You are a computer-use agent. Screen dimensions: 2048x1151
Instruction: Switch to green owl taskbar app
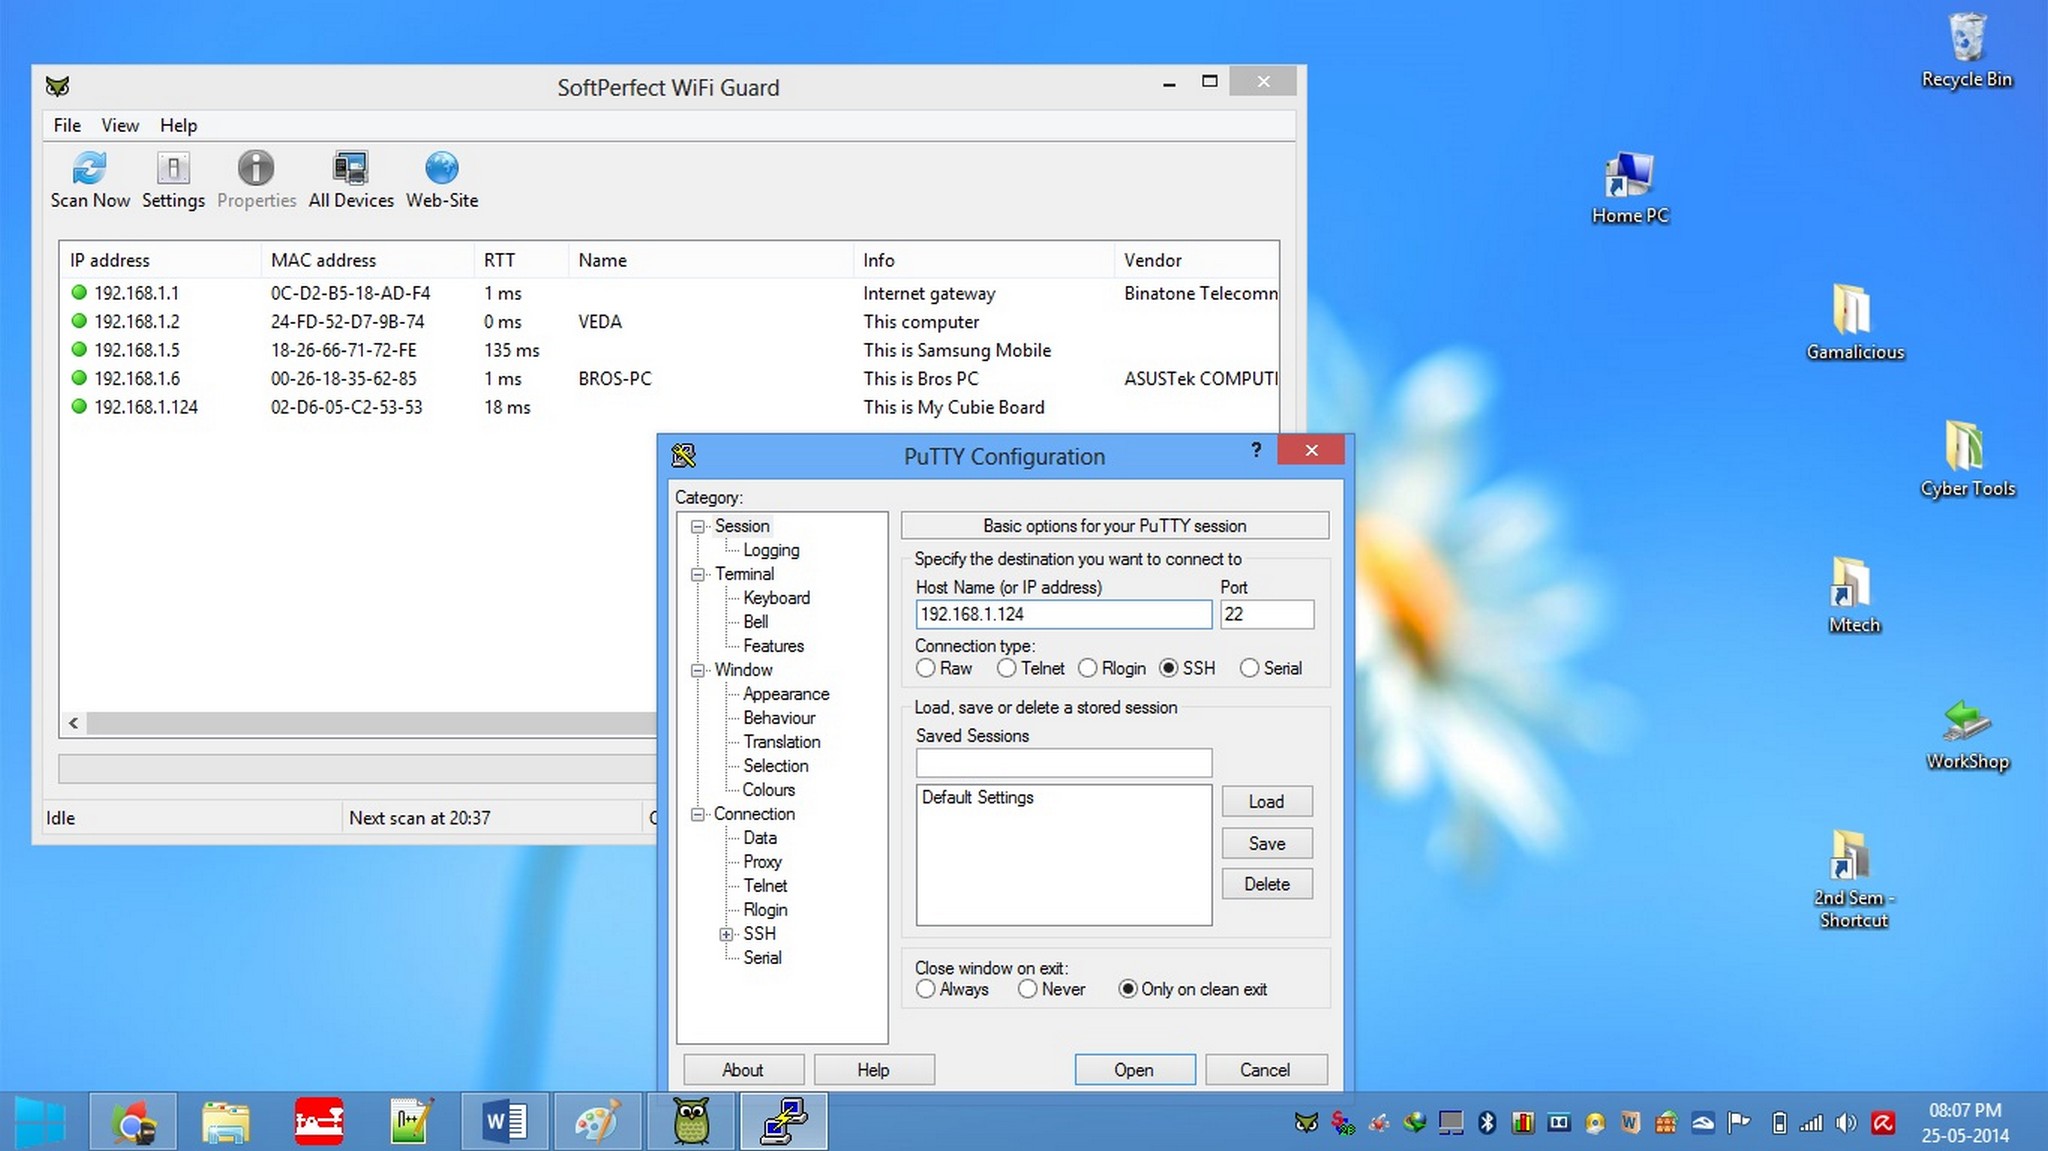(x=691, y=1122)
